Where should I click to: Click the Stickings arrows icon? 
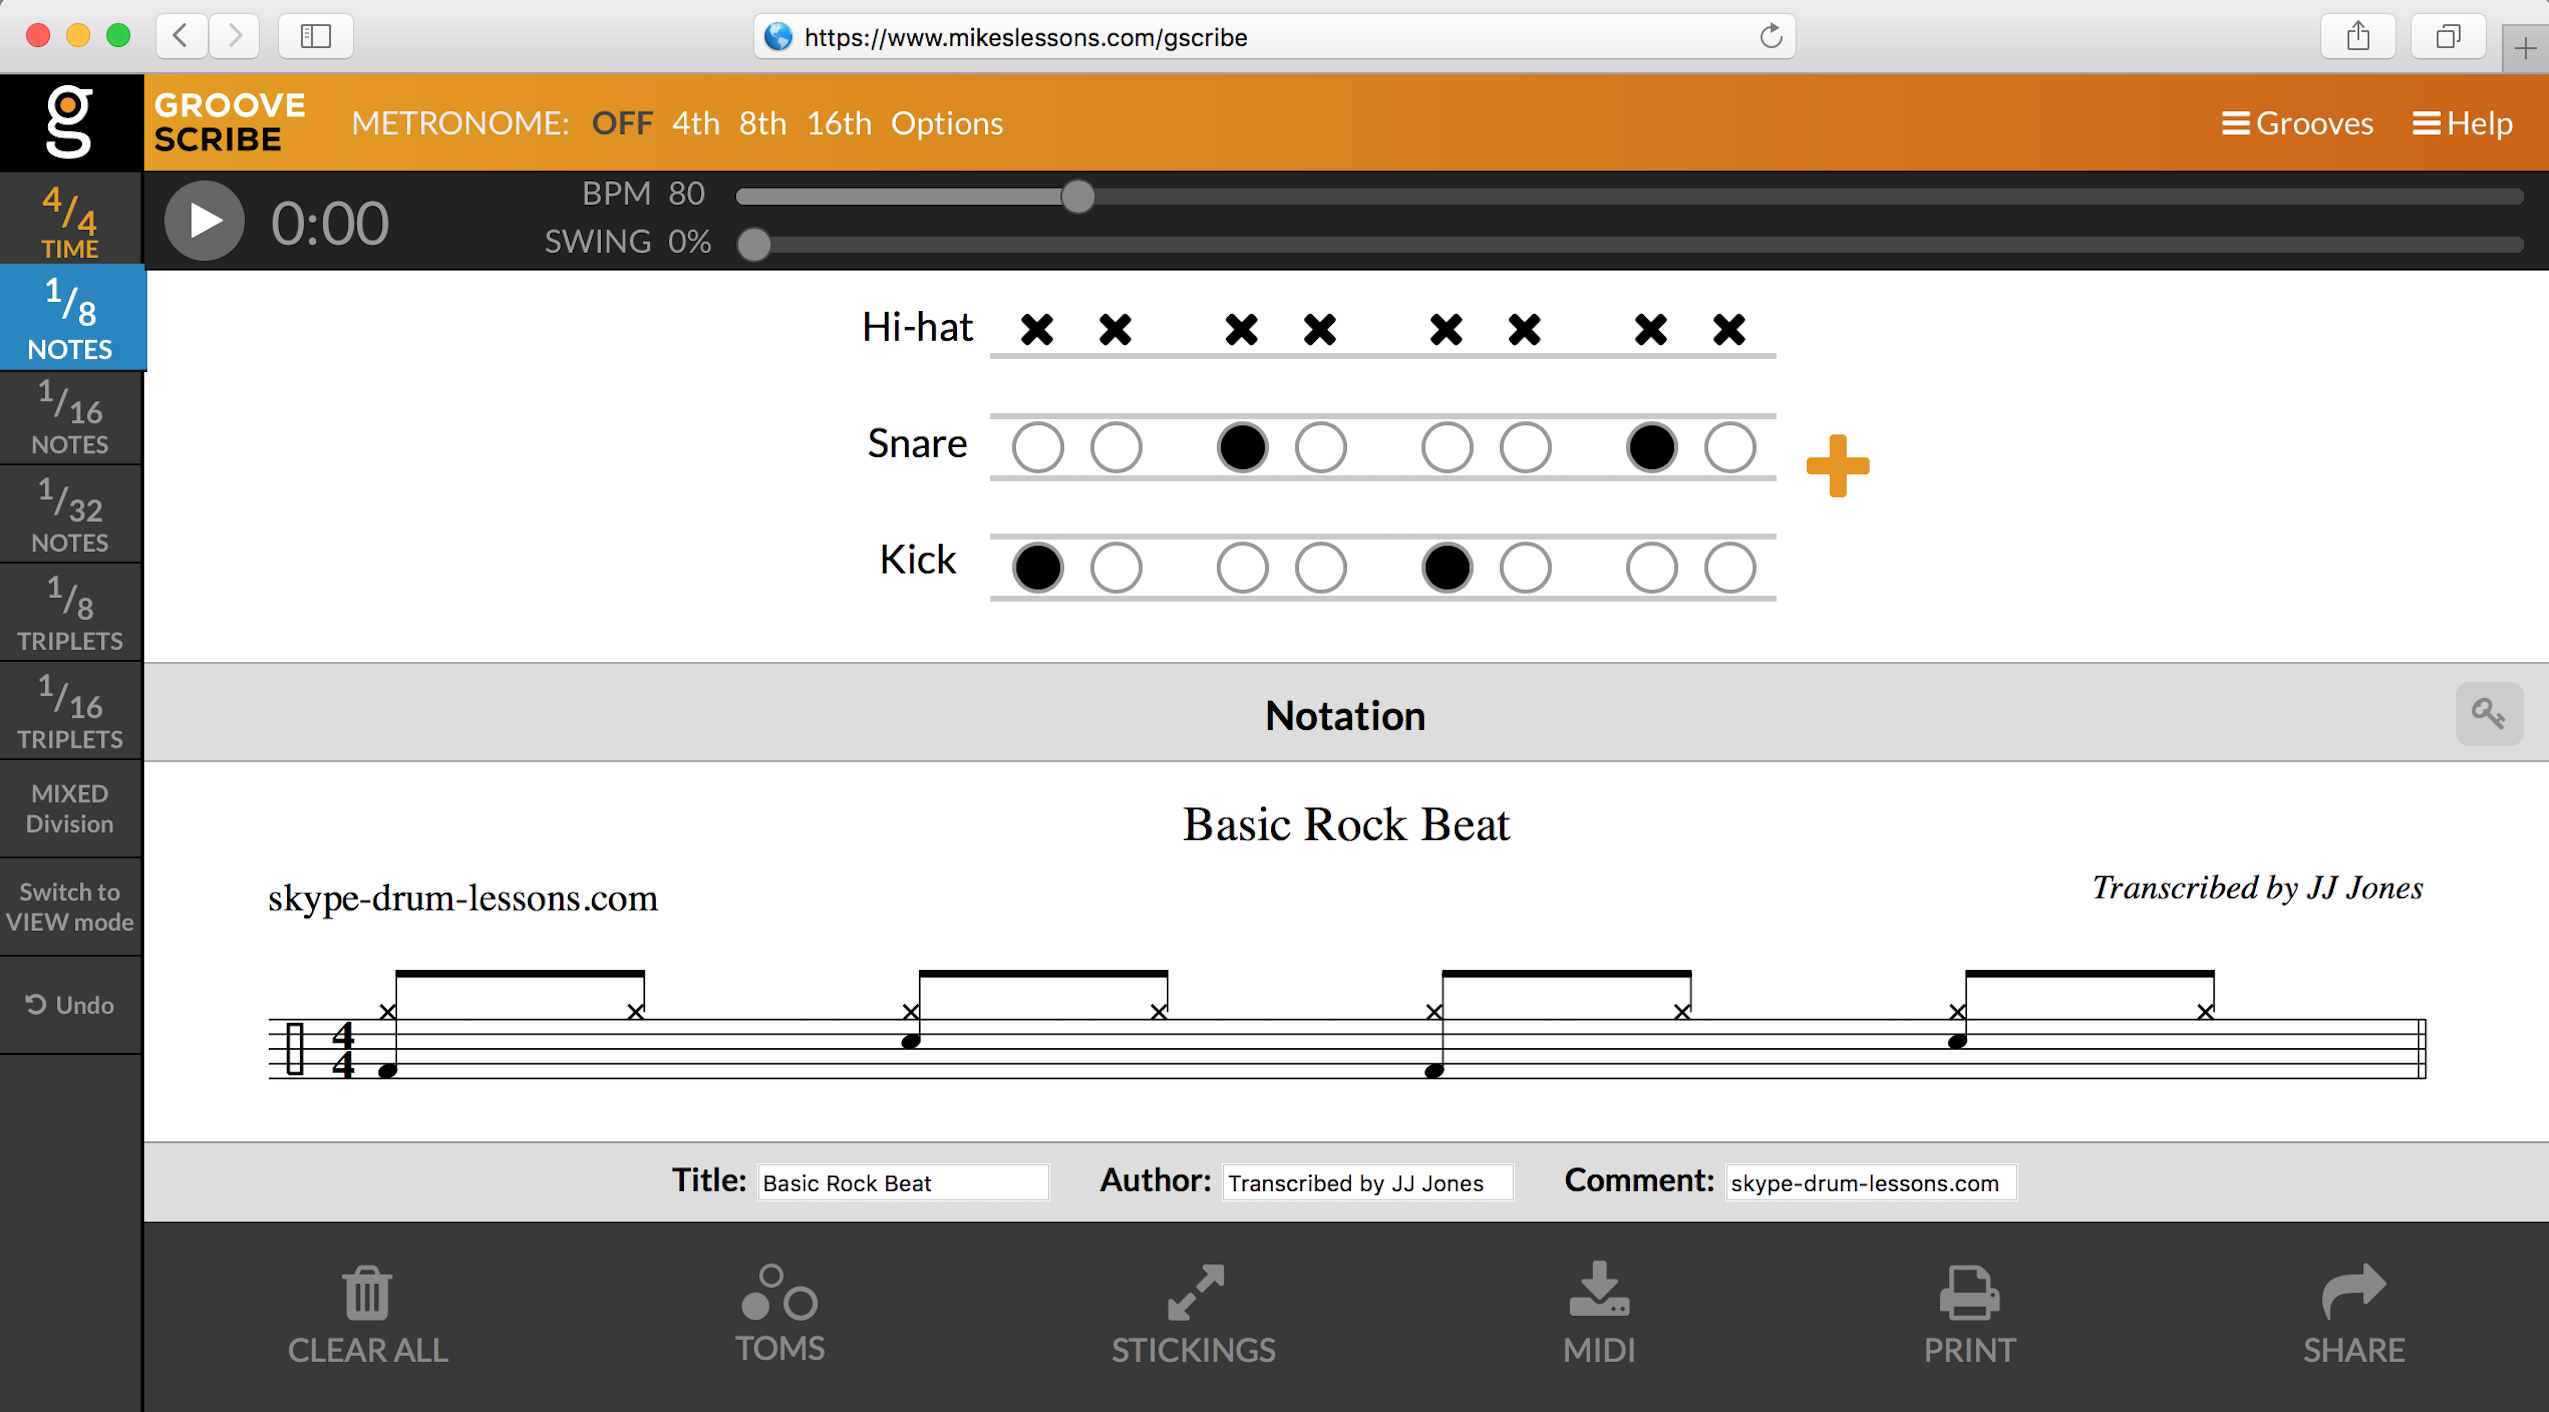point(1195,1292)
